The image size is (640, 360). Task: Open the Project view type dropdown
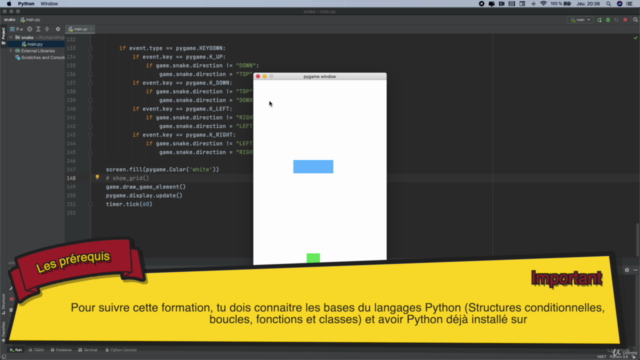16,29
